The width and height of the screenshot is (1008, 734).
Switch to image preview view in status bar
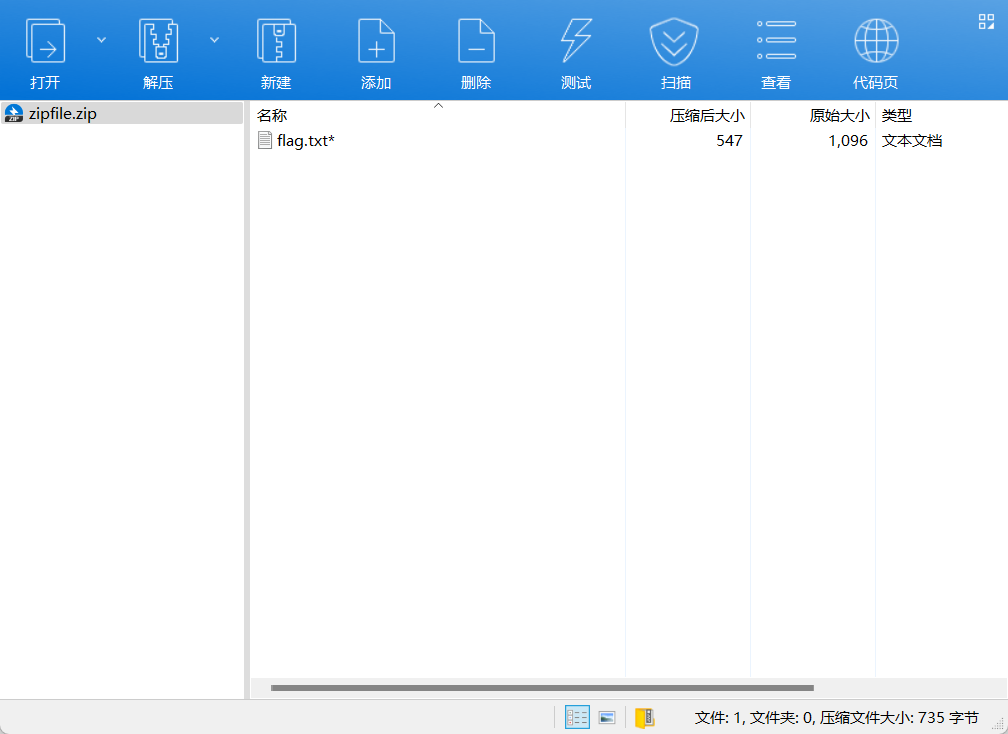point(606,717)
